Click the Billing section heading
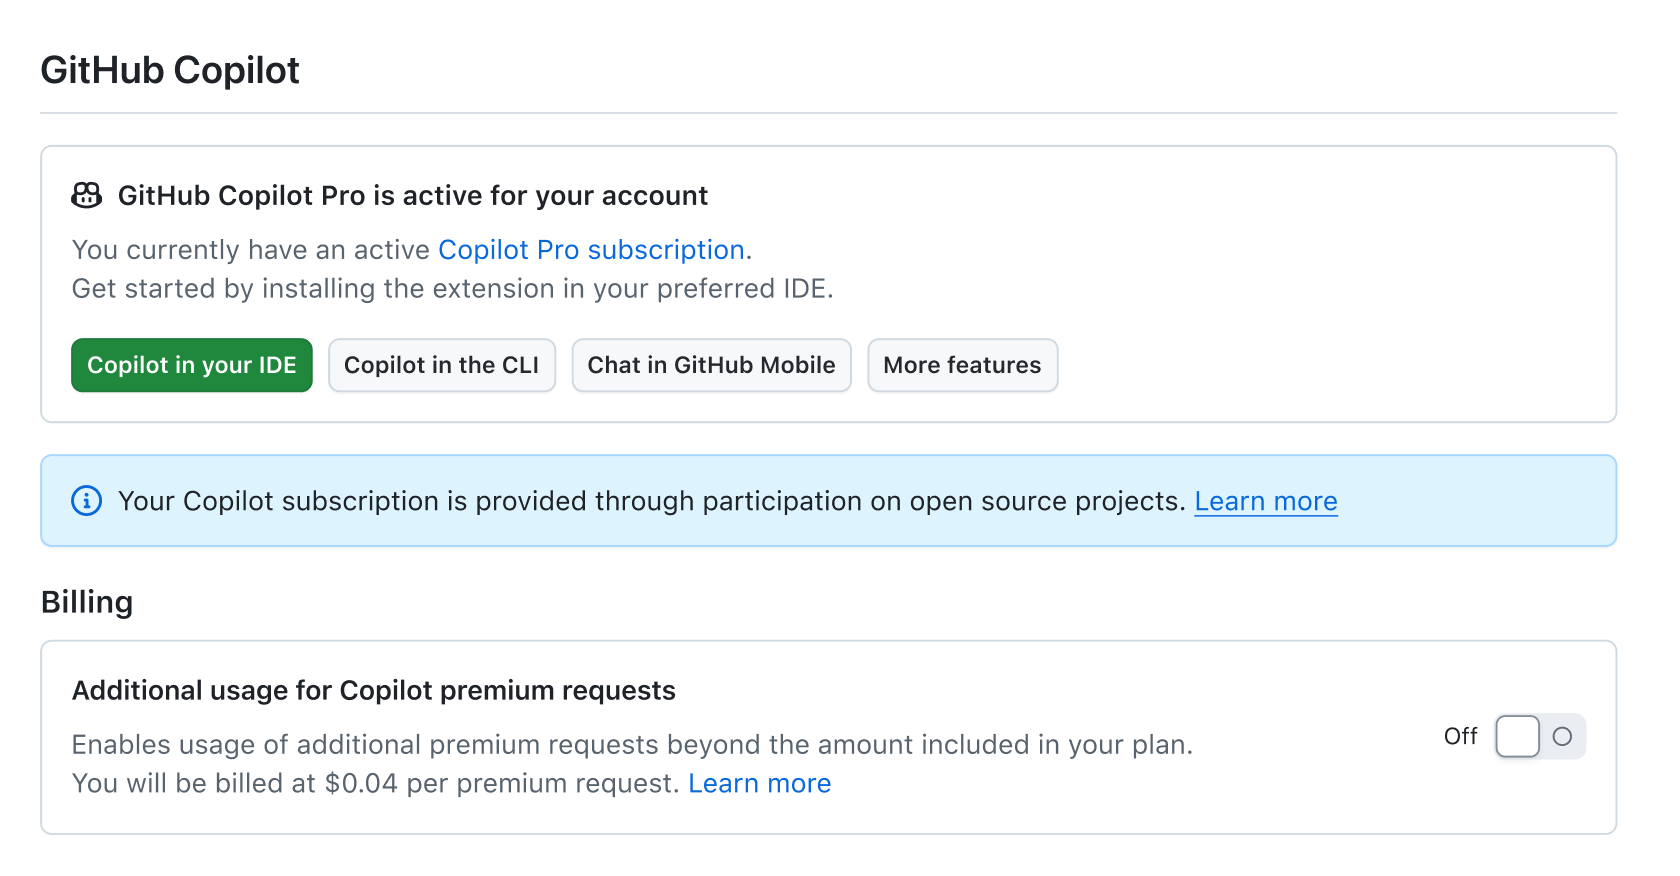The width and height of the screenshot is (1680, 876). pos(87,602)
